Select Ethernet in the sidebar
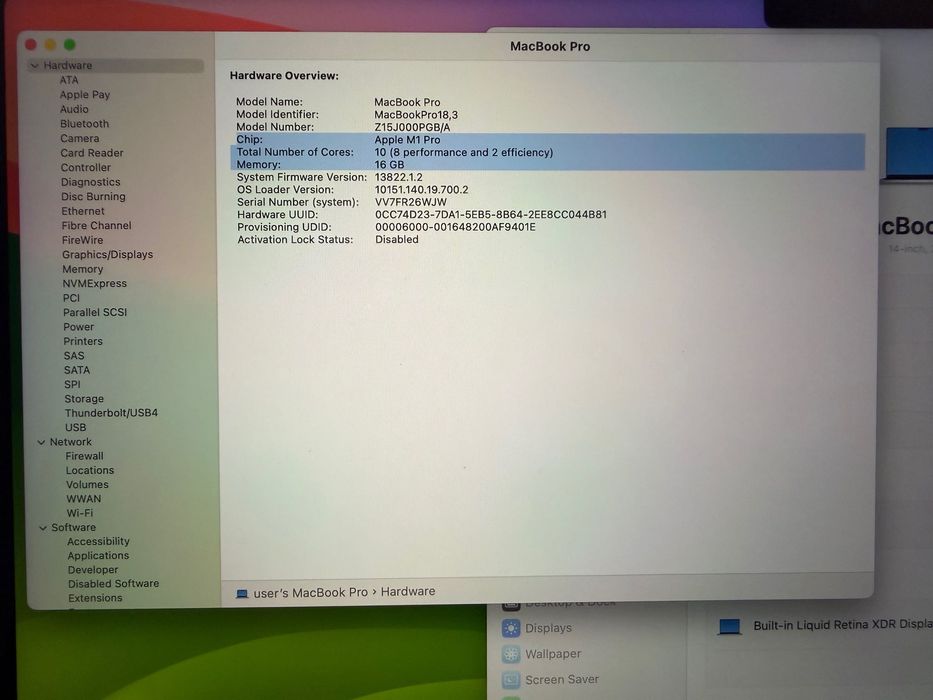The width and height of the screenshot is (933, 700). 83,211
